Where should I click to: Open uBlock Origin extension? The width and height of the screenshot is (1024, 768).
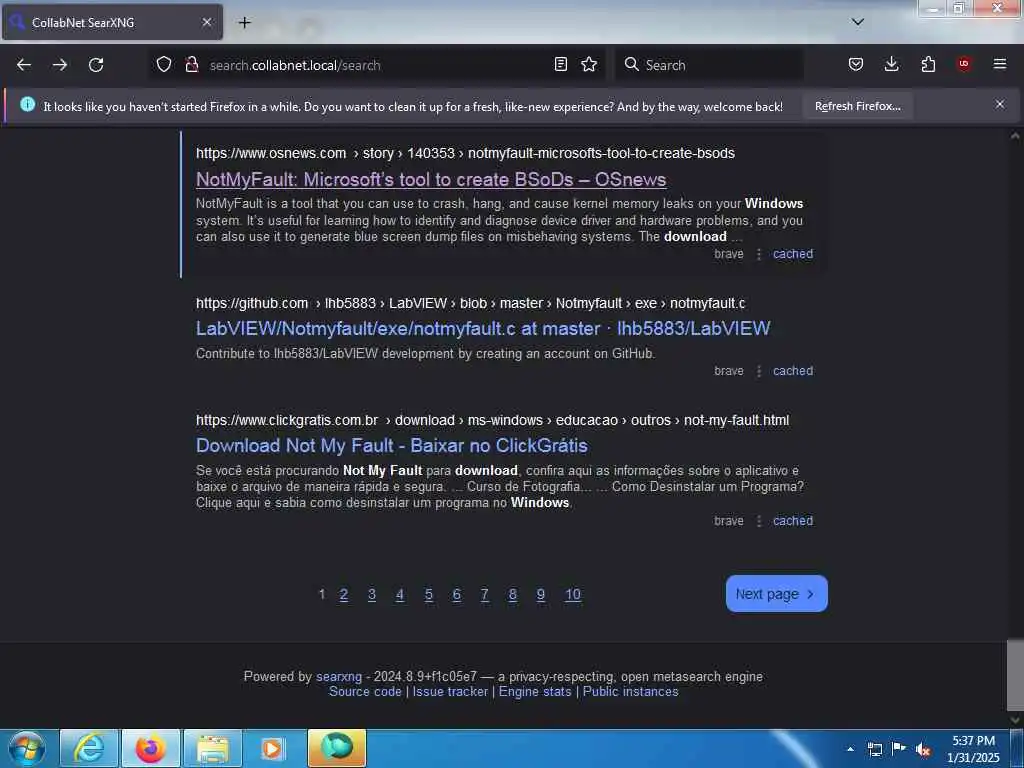[x=964, y=64]
